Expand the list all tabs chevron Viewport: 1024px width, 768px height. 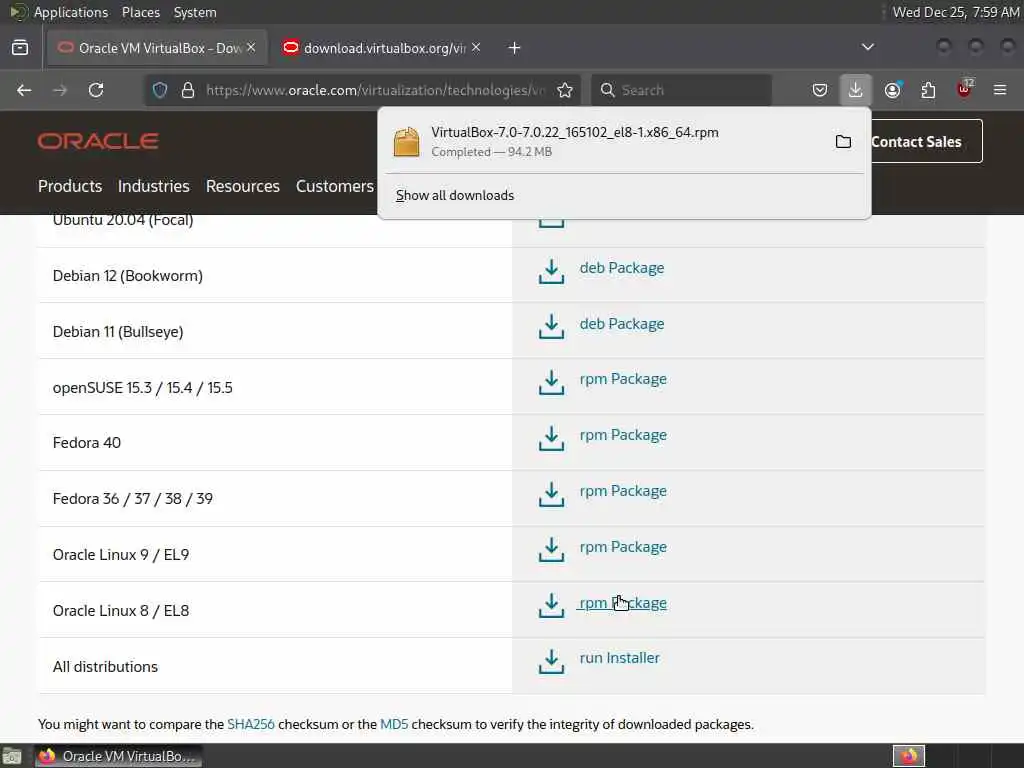[x=867, y=47]
